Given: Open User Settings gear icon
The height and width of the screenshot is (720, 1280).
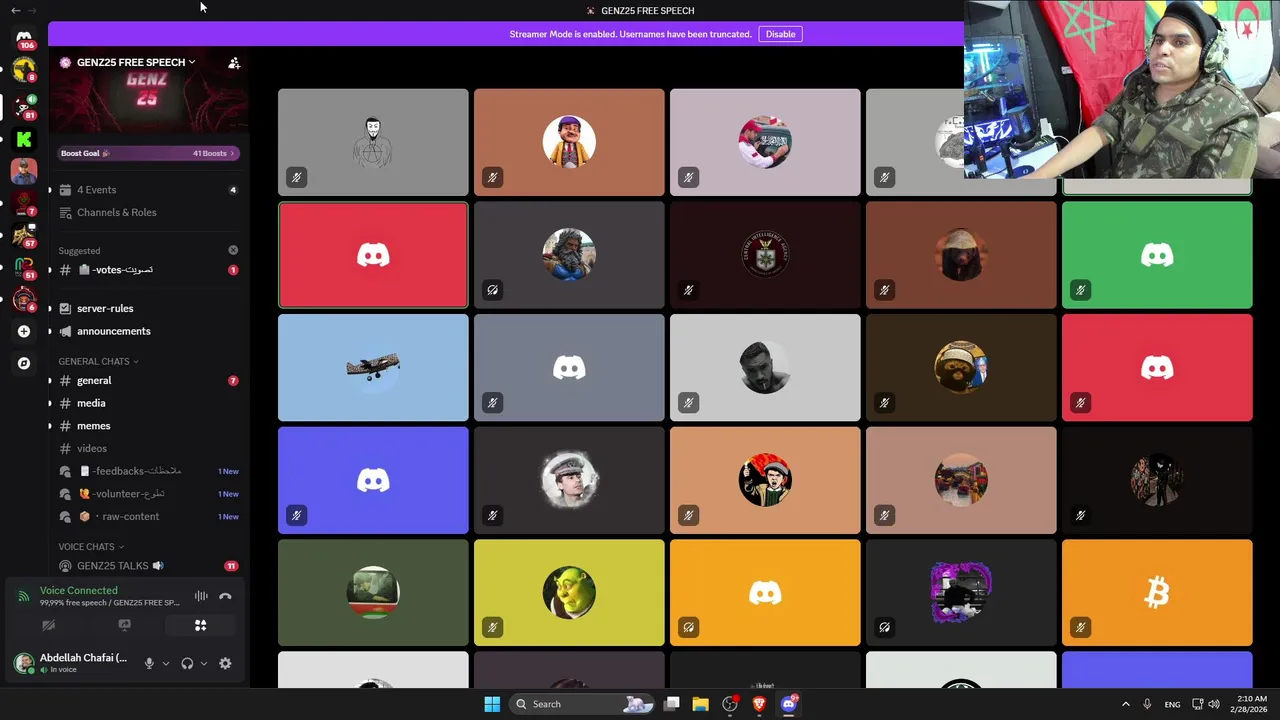Looking at the screenshot, I should (x=225, y=663).
